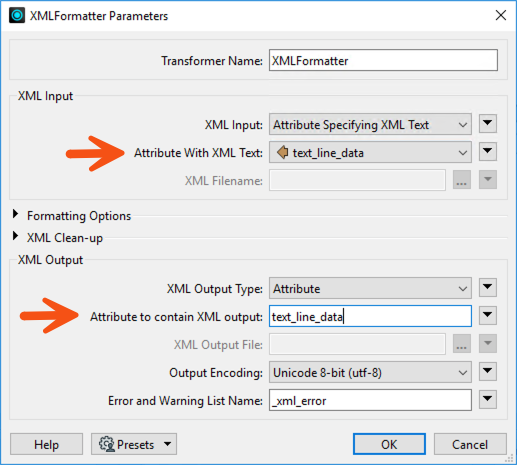Click the FME app icon in title bar
Image resolution: width=517 pixels, height=465 pixels.
pos(17,15)
